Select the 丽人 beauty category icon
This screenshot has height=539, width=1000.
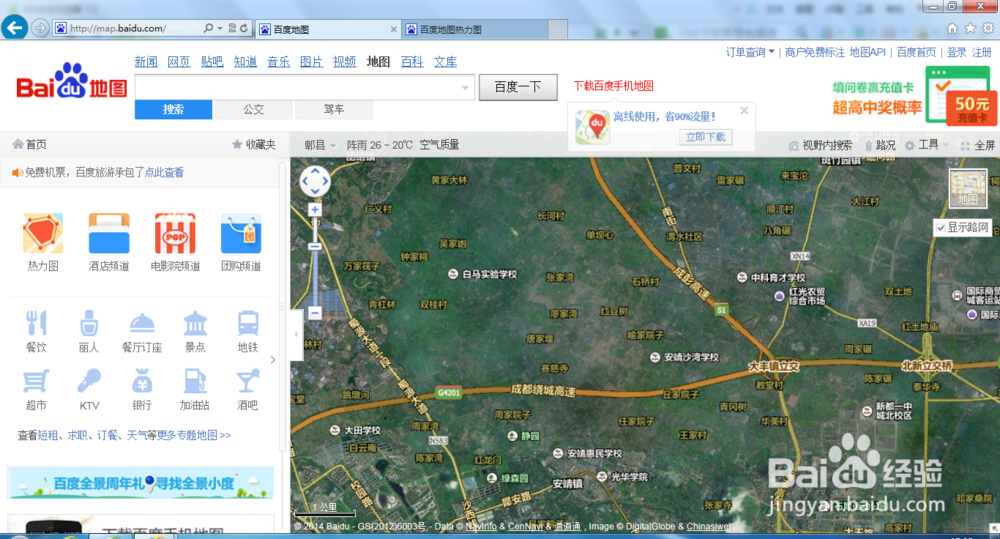[89, 323]
